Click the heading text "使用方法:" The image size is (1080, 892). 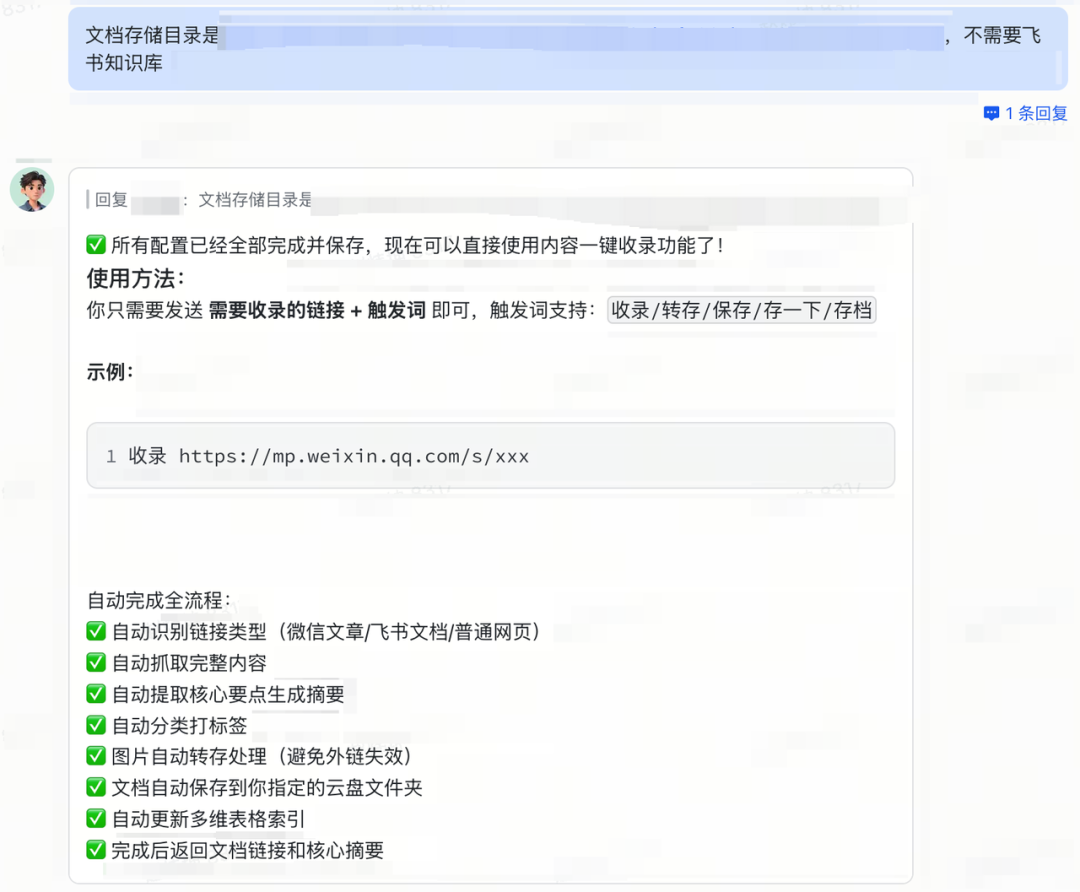[x=136, y=278]
